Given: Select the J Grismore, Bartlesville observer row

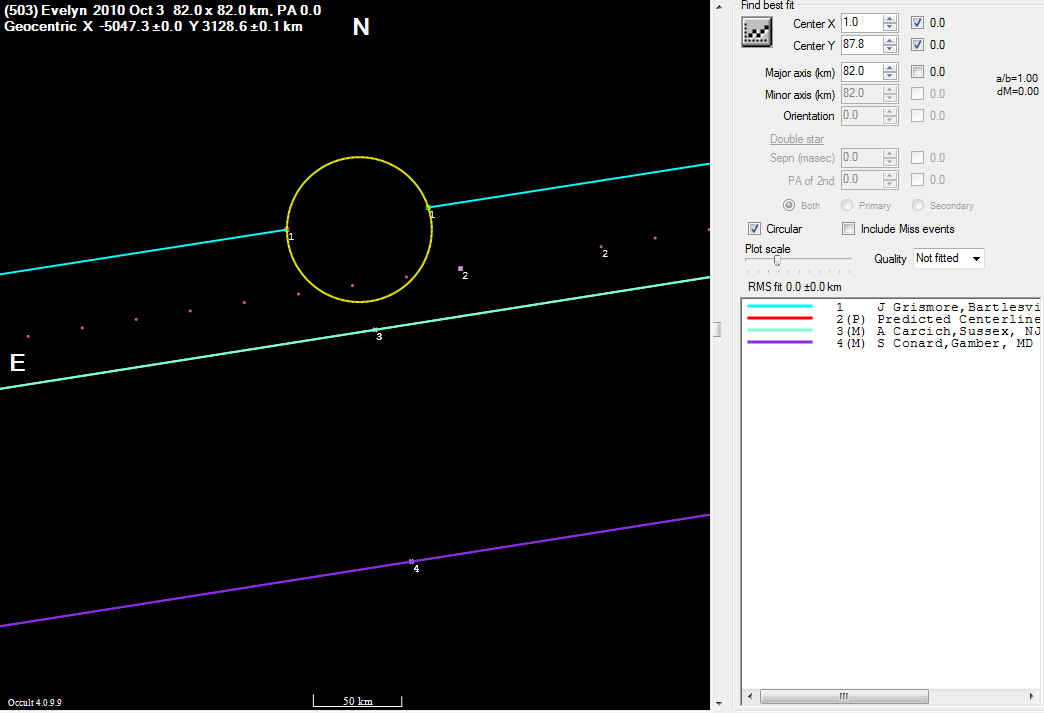Looking at the screenshot, I should tap(892, 307).
